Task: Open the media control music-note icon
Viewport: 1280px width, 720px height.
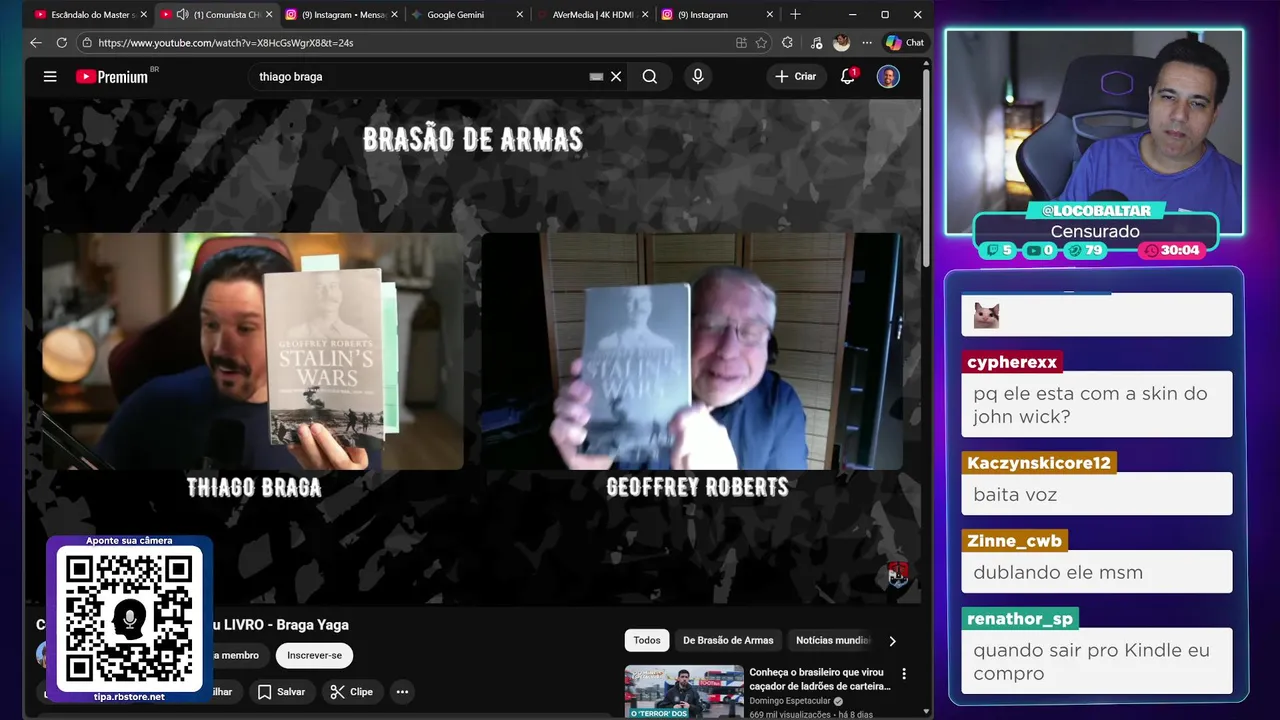Action: (x=816, y=43)
